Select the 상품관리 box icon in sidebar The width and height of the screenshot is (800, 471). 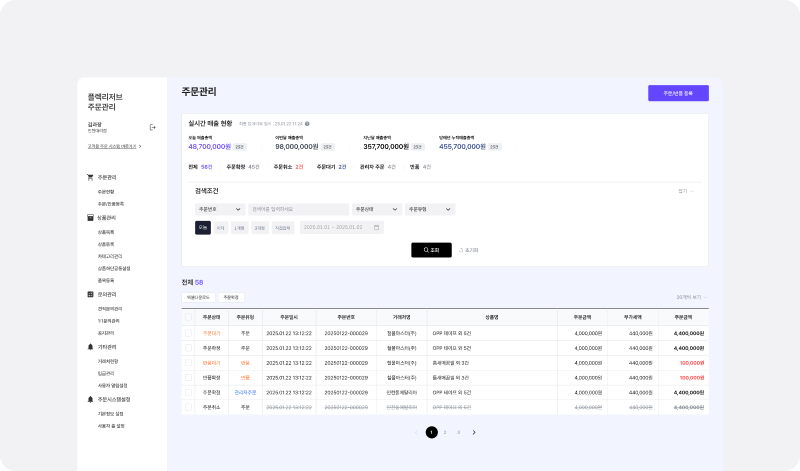(x=90, y=218)
